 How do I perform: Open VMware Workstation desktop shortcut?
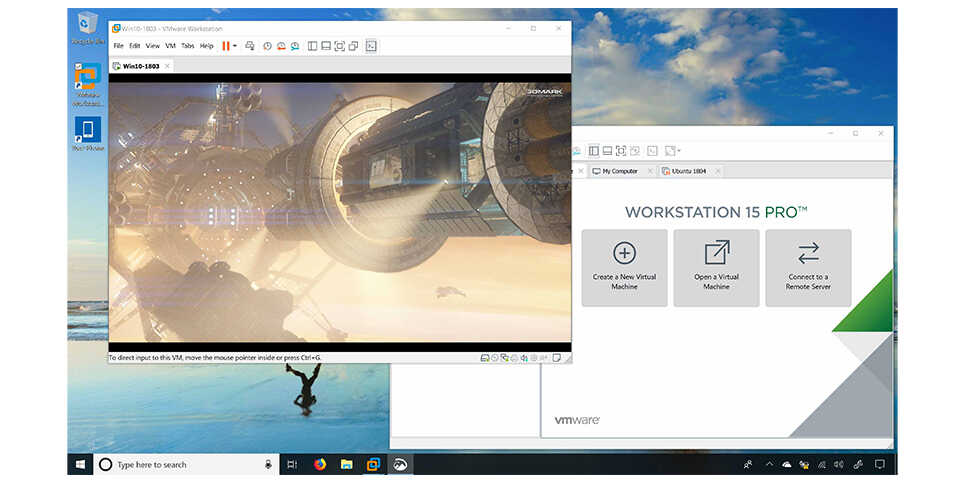click(88, 84)
